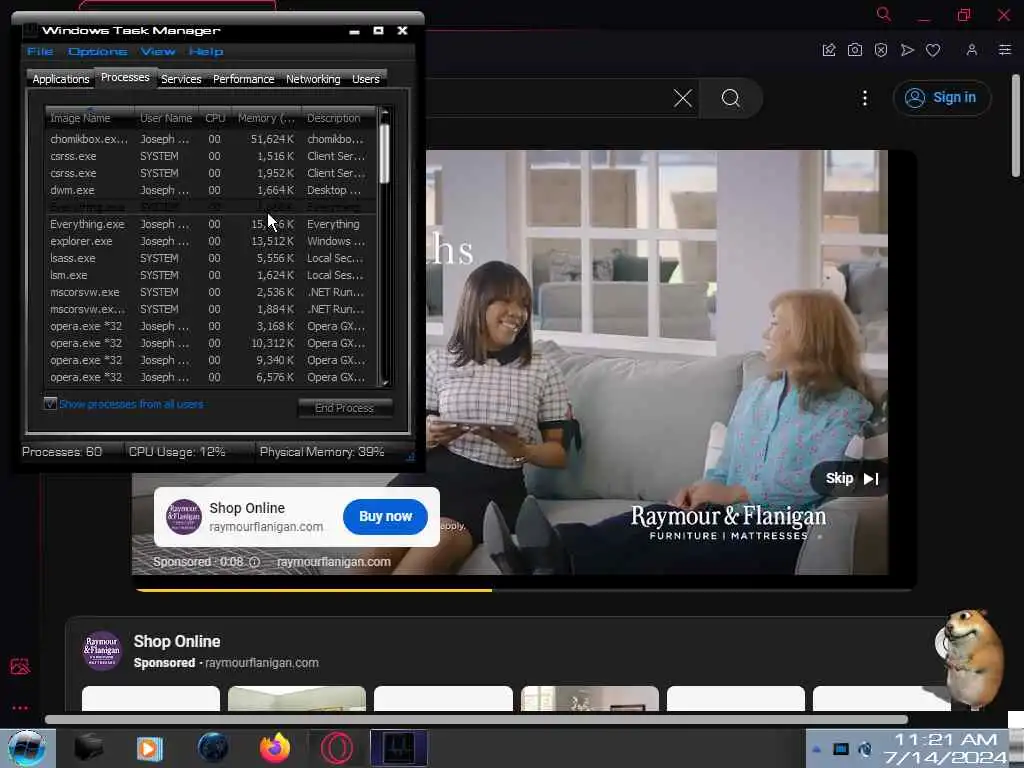Open the Opera sidebar picture icon
This screenshot has width=1024, height=768.
pyautogui.click(x=20, y=666)
